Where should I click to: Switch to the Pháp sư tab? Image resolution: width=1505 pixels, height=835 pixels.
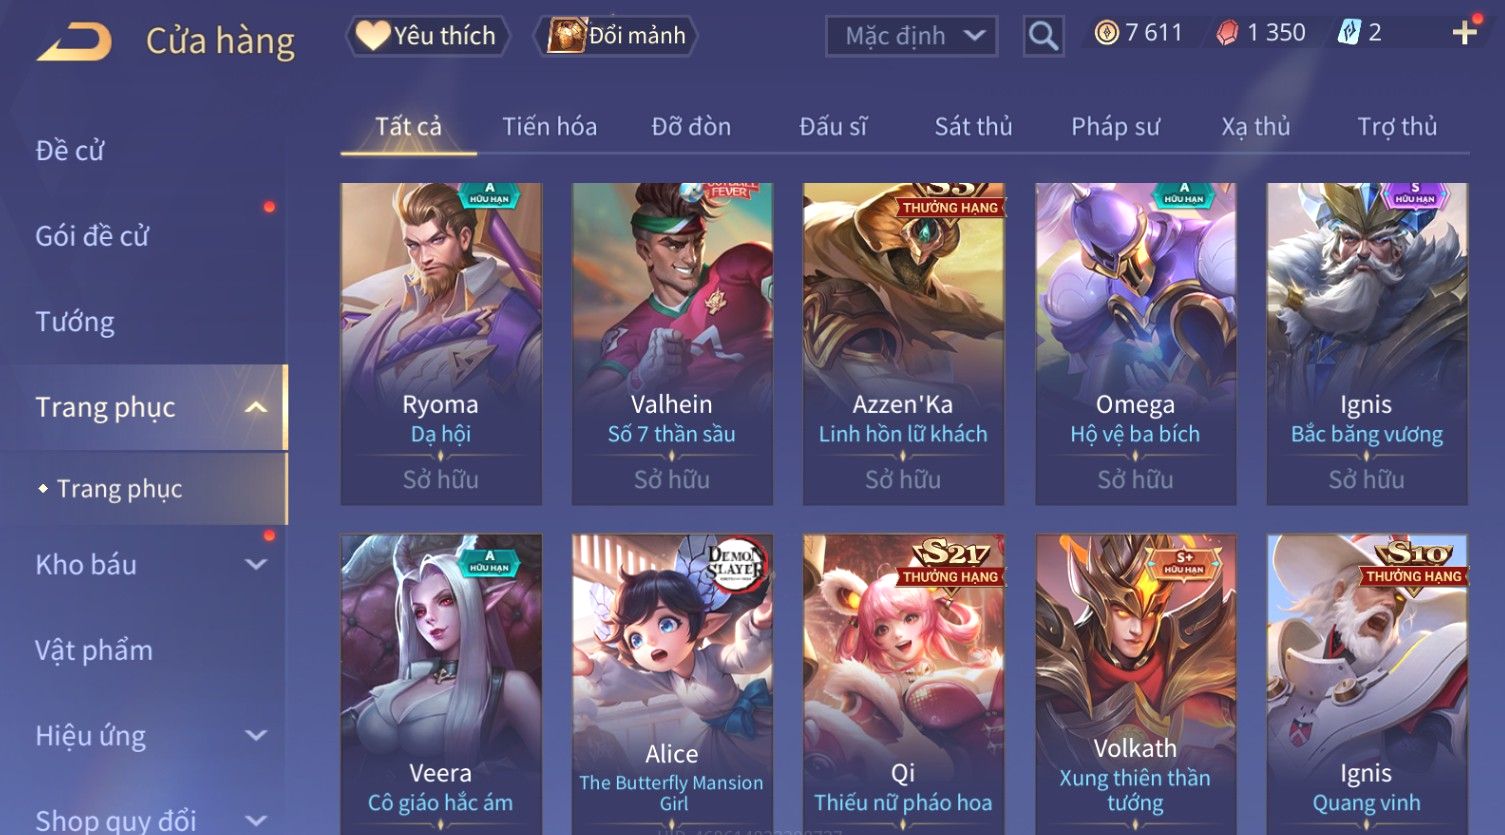(x=1115, y=127)
